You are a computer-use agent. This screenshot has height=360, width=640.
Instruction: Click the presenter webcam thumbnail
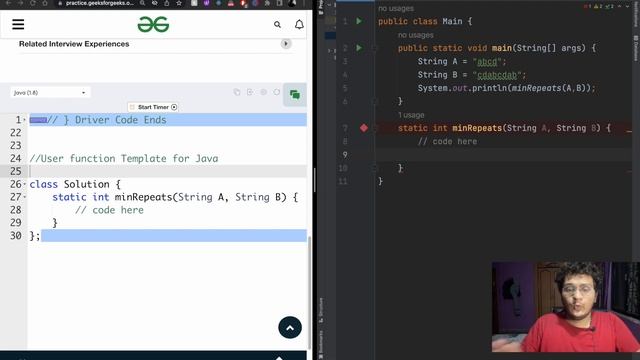566,307
